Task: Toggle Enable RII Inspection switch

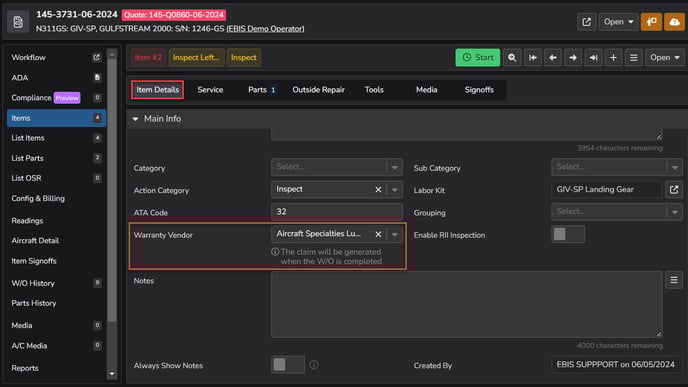Action: click(568, 234)
